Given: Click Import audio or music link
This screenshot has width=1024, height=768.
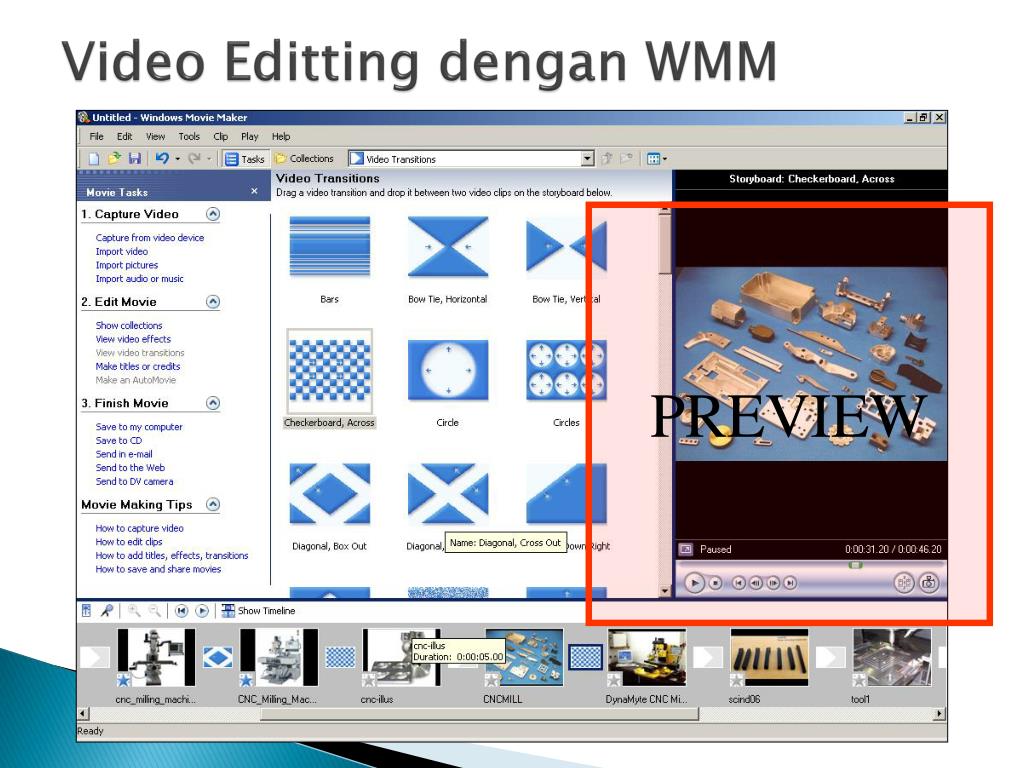Looking at the screenshot, I should [139, 279].
